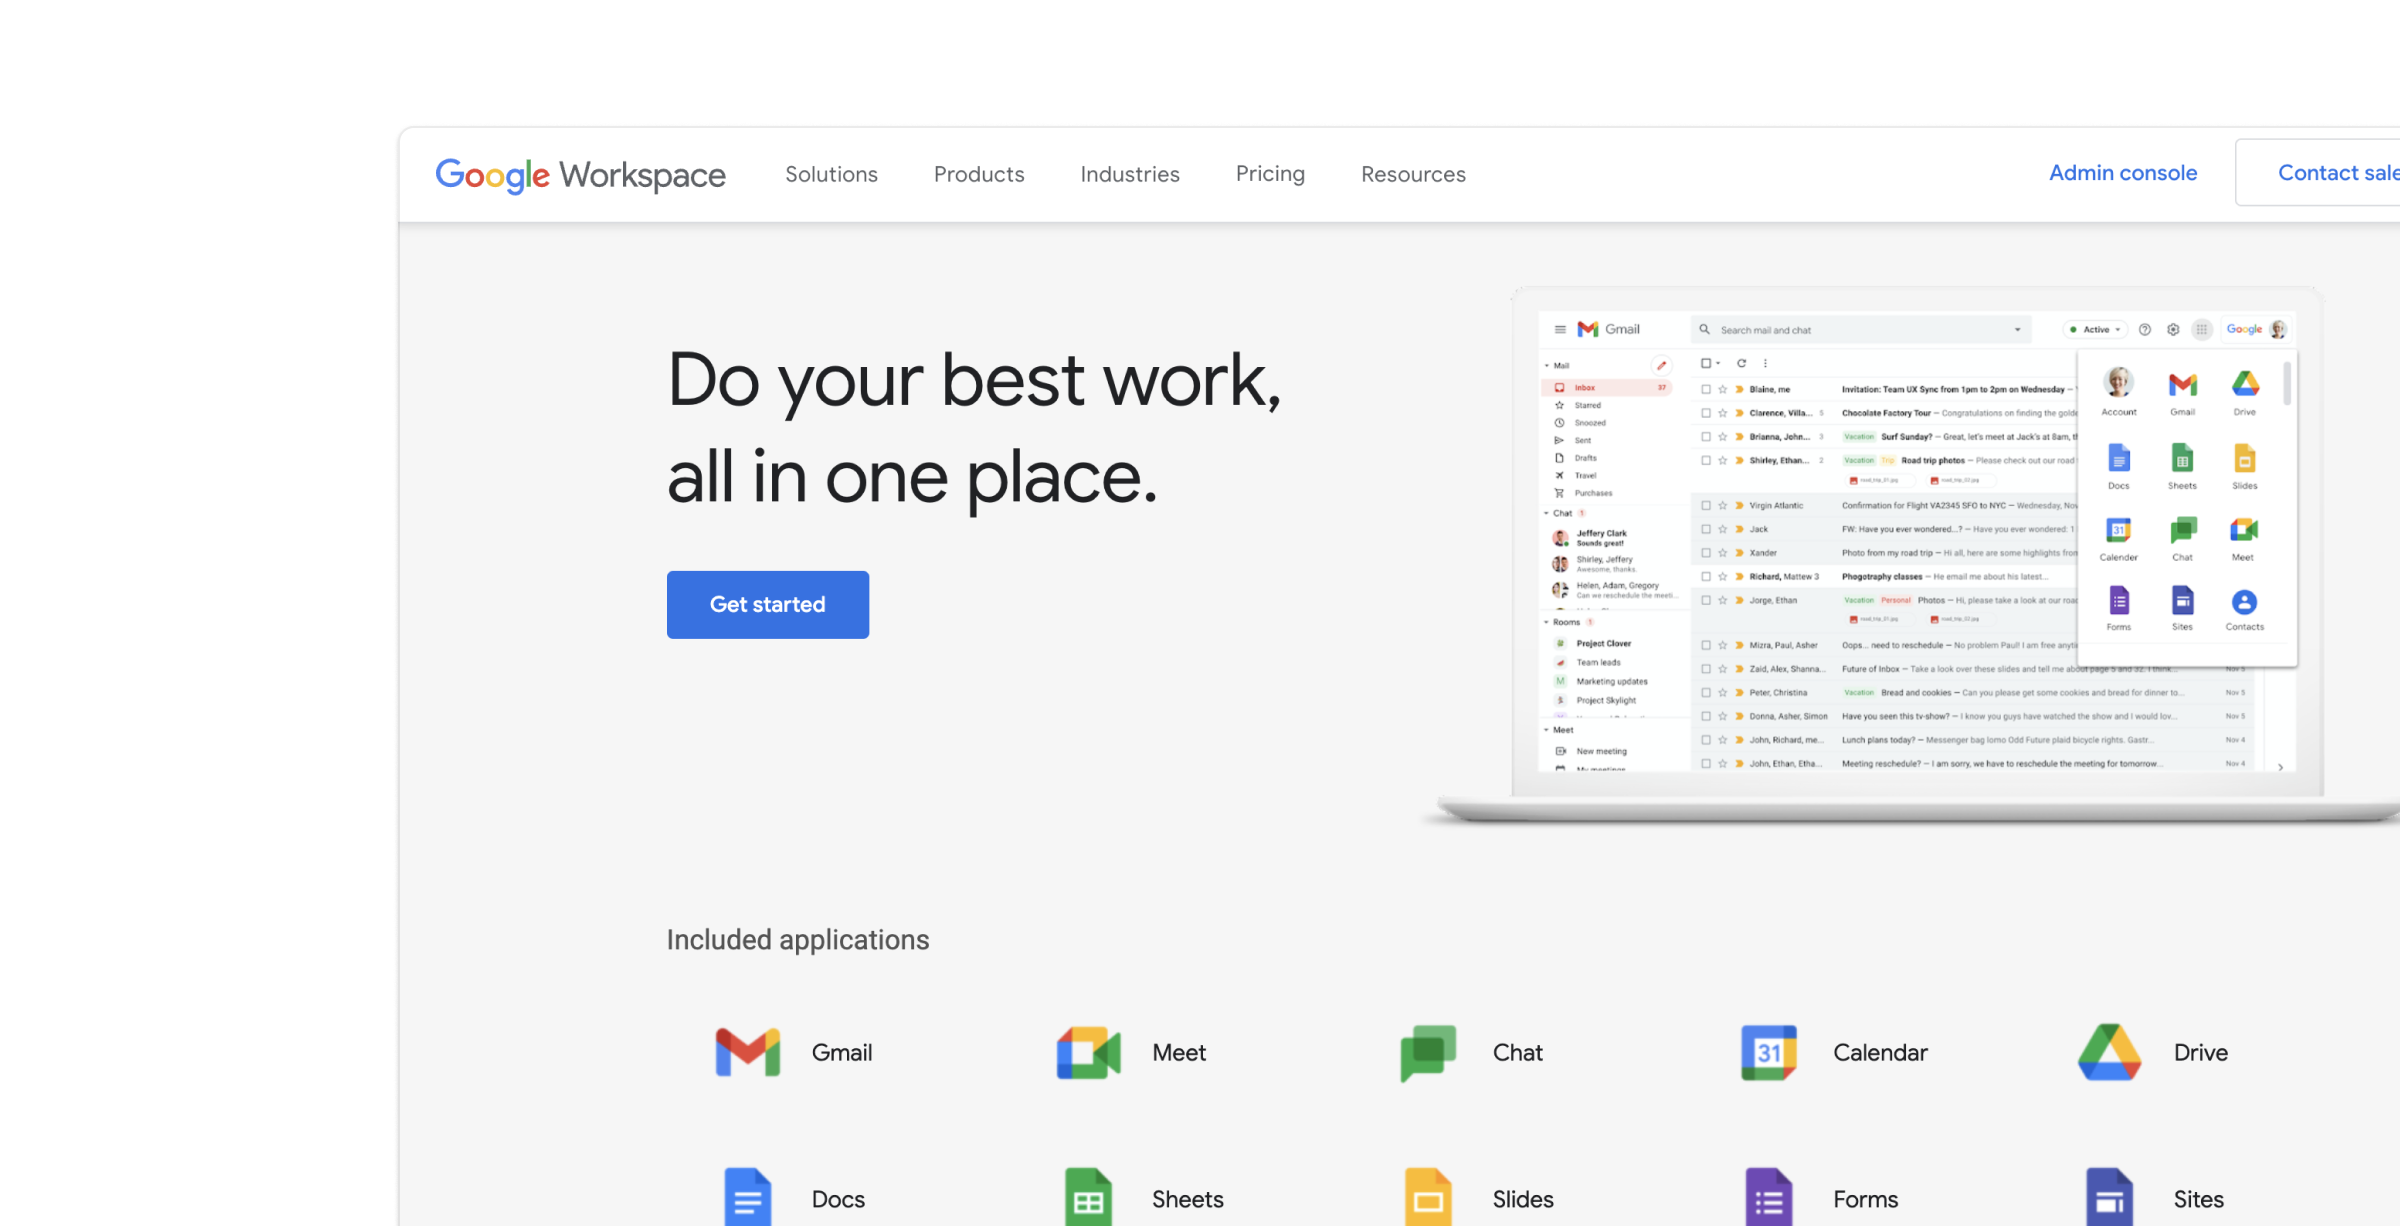Open the Products navigation menu
The width and height of the screenshot is (2400, 1226).
point(979,174)
